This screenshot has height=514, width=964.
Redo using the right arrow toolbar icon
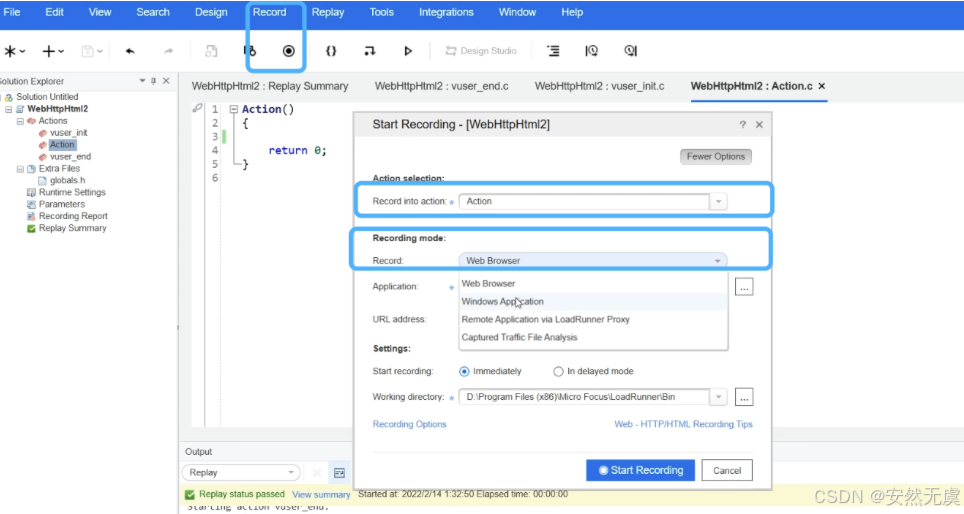[168, 51]
